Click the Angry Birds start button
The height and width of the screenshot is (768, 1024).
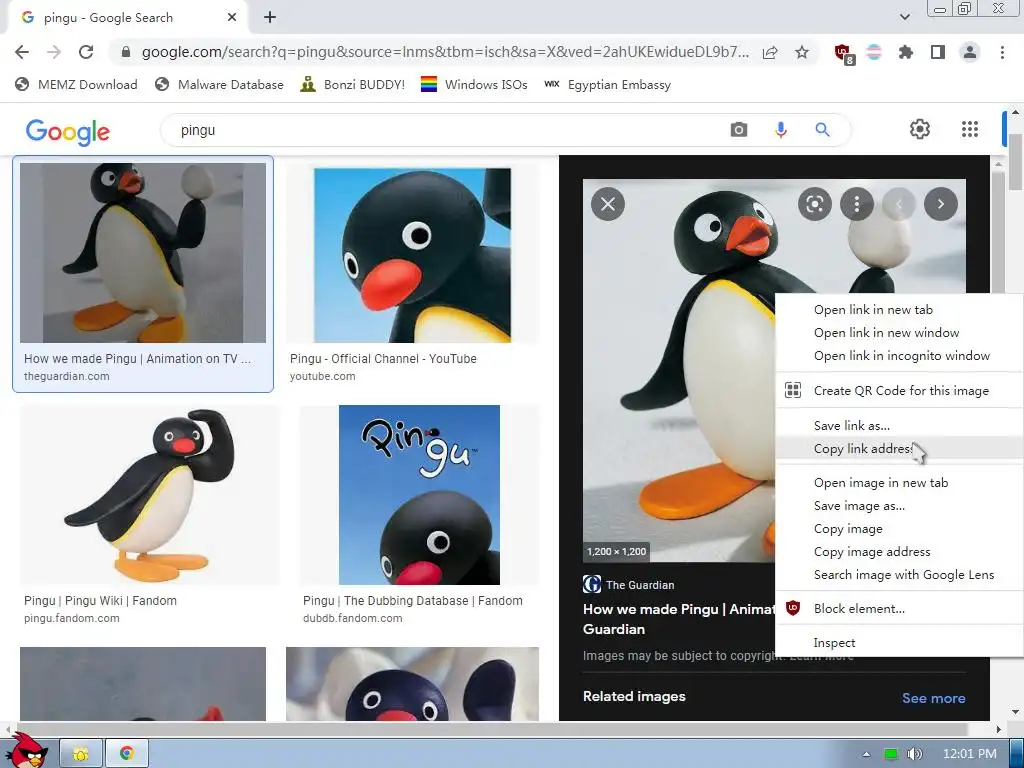tap(26, 751)
